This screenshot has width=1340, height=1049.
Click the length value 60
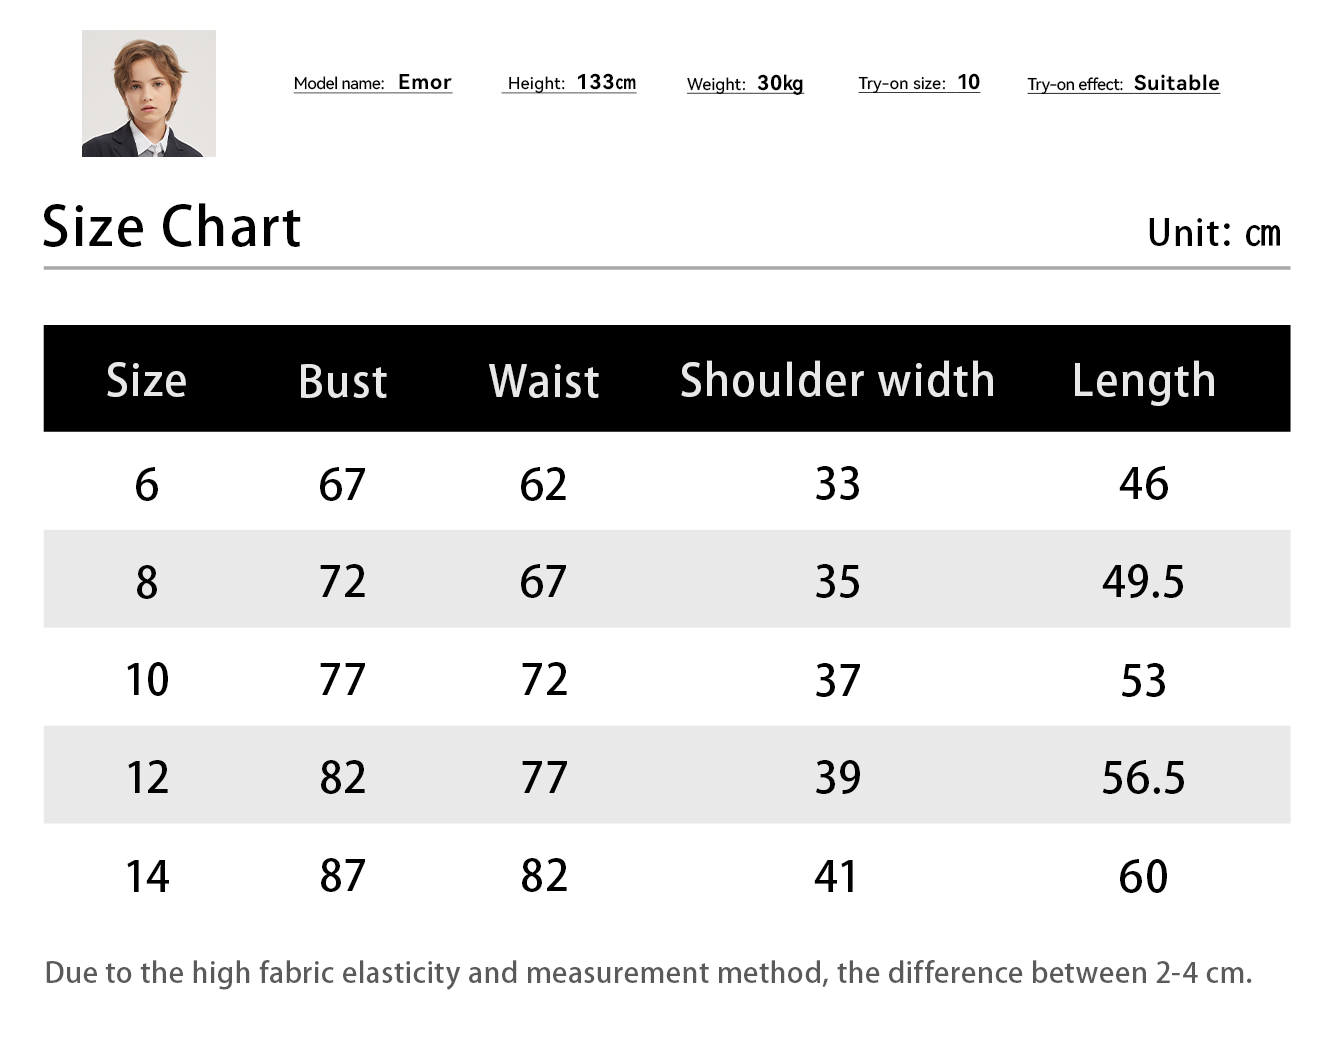[1143, 877]
